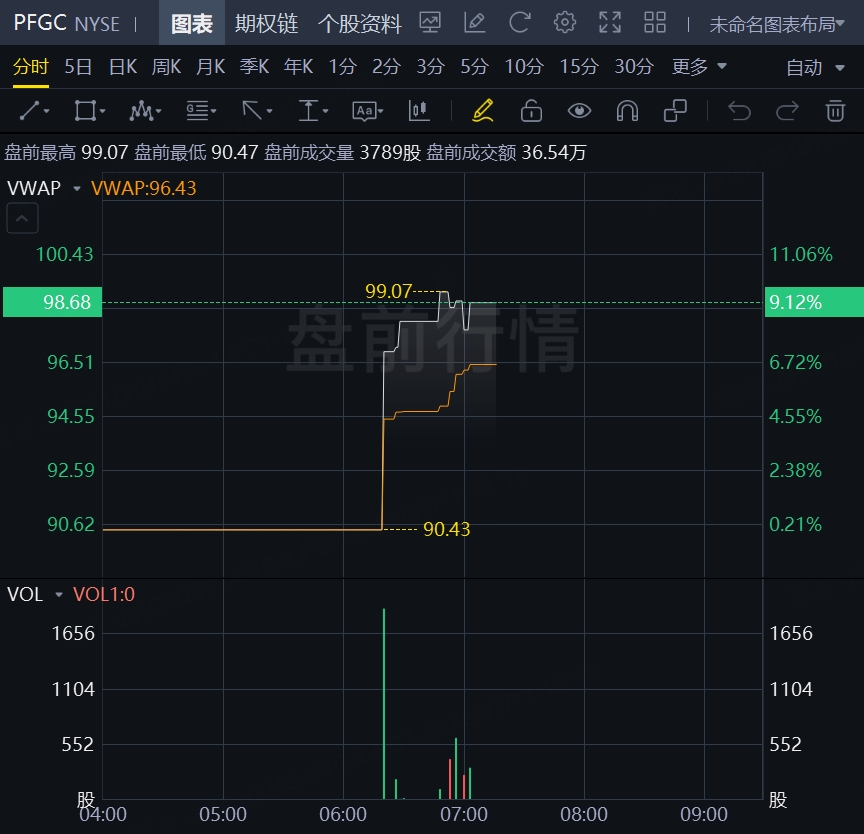Toggle drawings visibility eye icon
Screen dimensions: 864x834
tap(579, 110)
